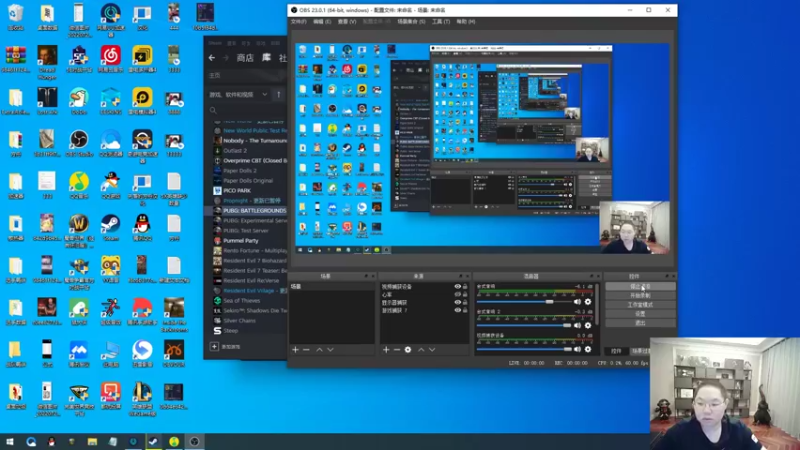Open the World of Warcraft desktop icon
The image size is (800, 450).
tap(79, 231)
